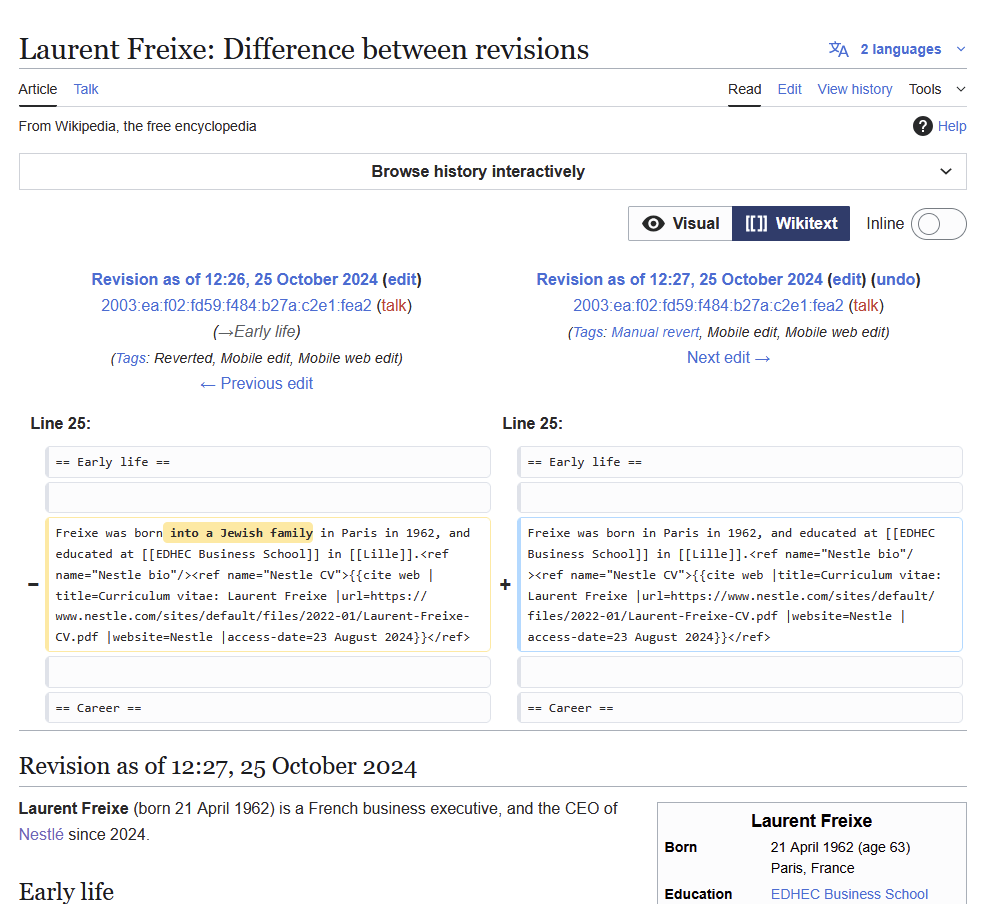Click the language translate icon
Viewport: 992px width, 904px height.
click(x=838, y=49)
